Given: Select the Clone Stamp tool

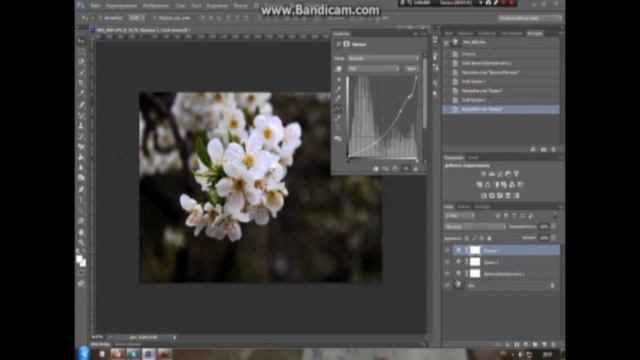Looking at the screenshot, I should [x=81, y=125].
